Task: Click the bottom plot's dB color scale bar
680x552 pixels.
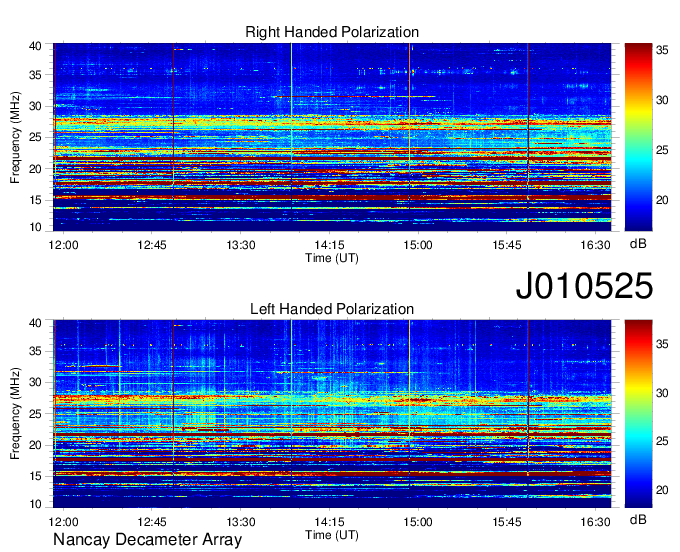Action: [x=638, y=414]
